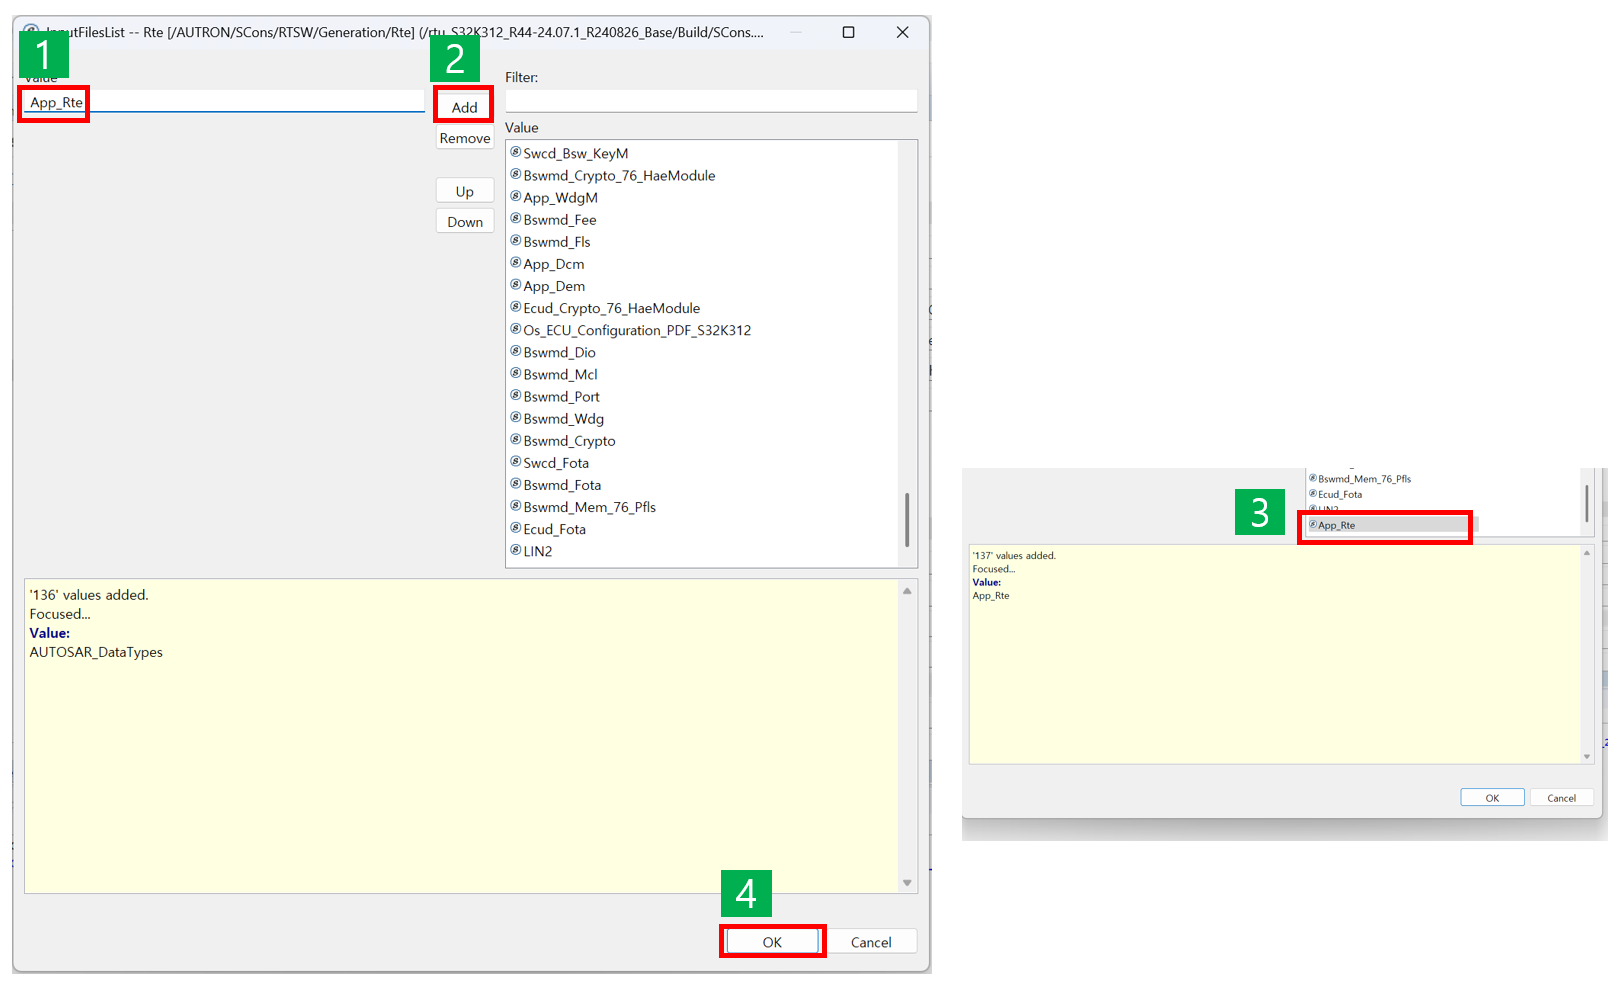Cancel the InputFilesList main dialog
This screenshot has height=992, width=1619.
[870, 942]
